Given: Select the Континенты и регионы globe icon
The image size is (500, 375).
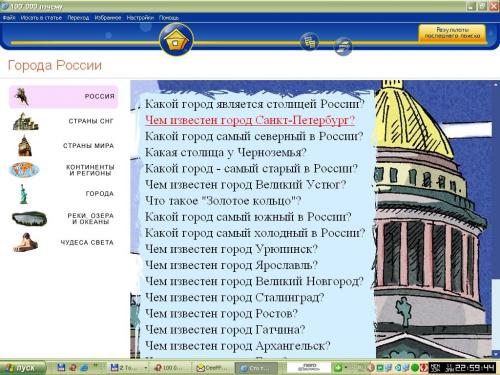Looking at the screenshot, I should (24, 170).
